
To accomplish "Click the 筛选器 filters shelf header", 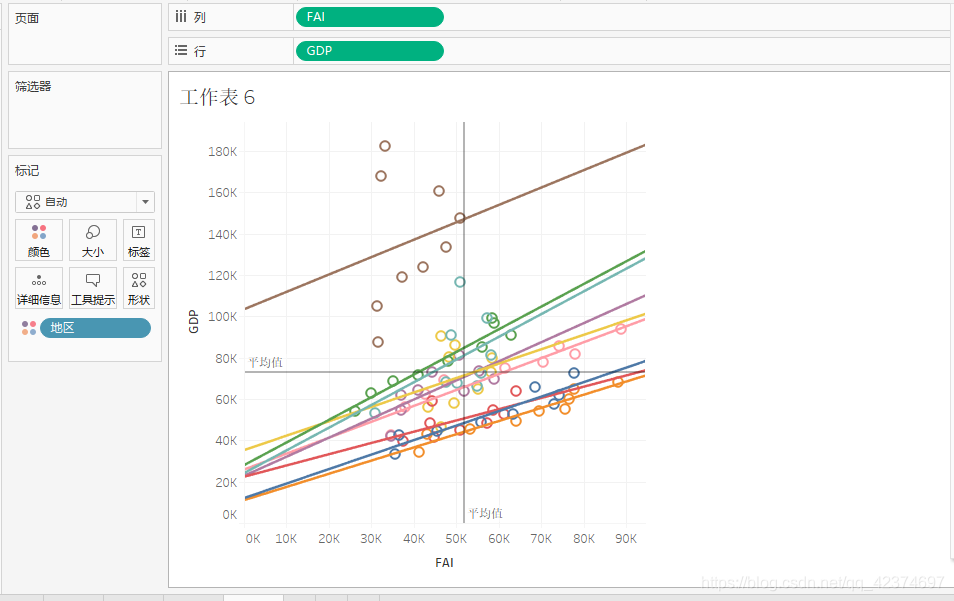I will [33, 86].
